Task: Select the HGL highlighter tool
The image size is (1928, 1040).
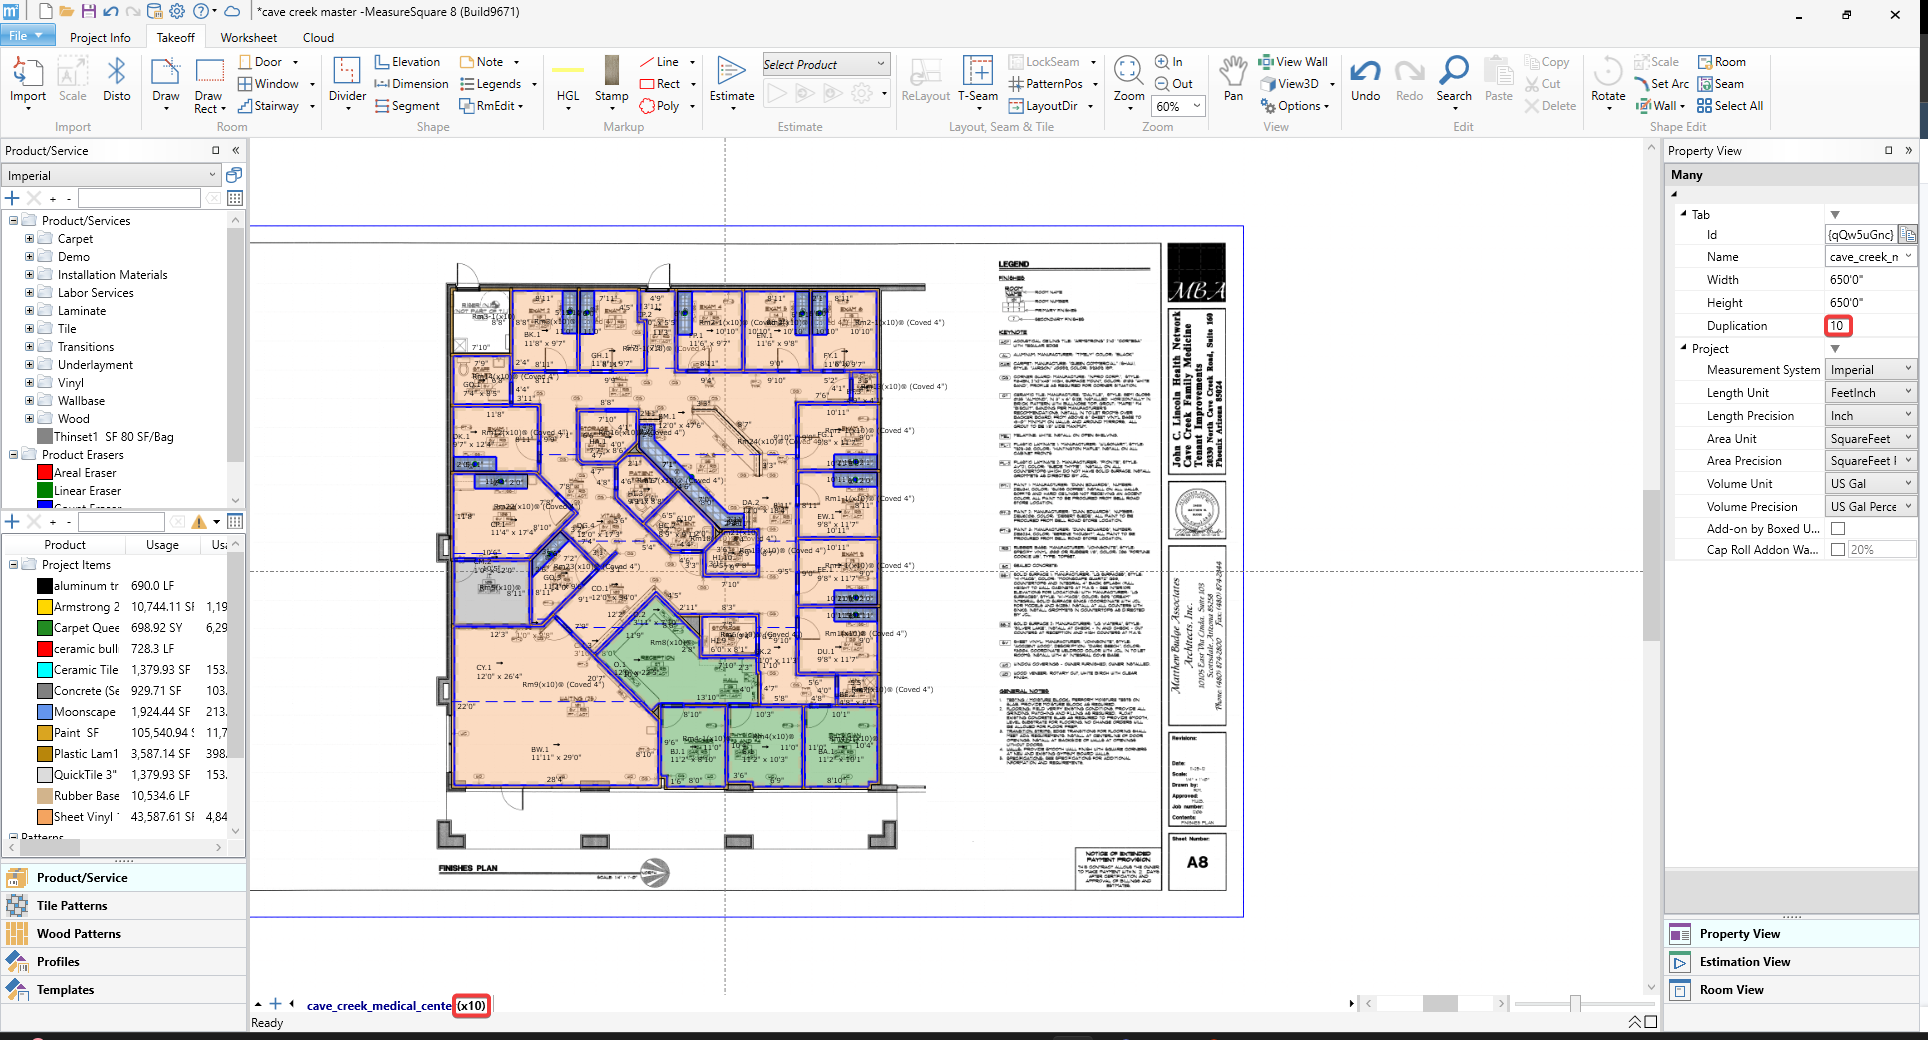Action: pyautogui.click(x=568, y=81)
